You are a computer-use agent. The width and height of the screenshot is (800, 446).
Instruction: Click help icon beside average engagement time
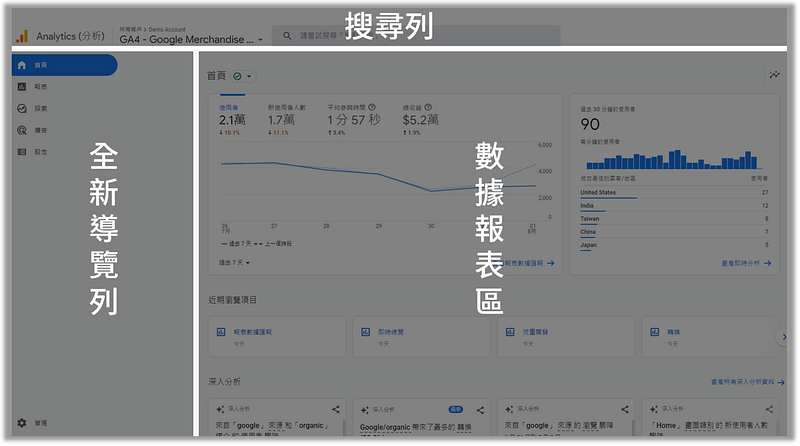click(x=372, y=107)
